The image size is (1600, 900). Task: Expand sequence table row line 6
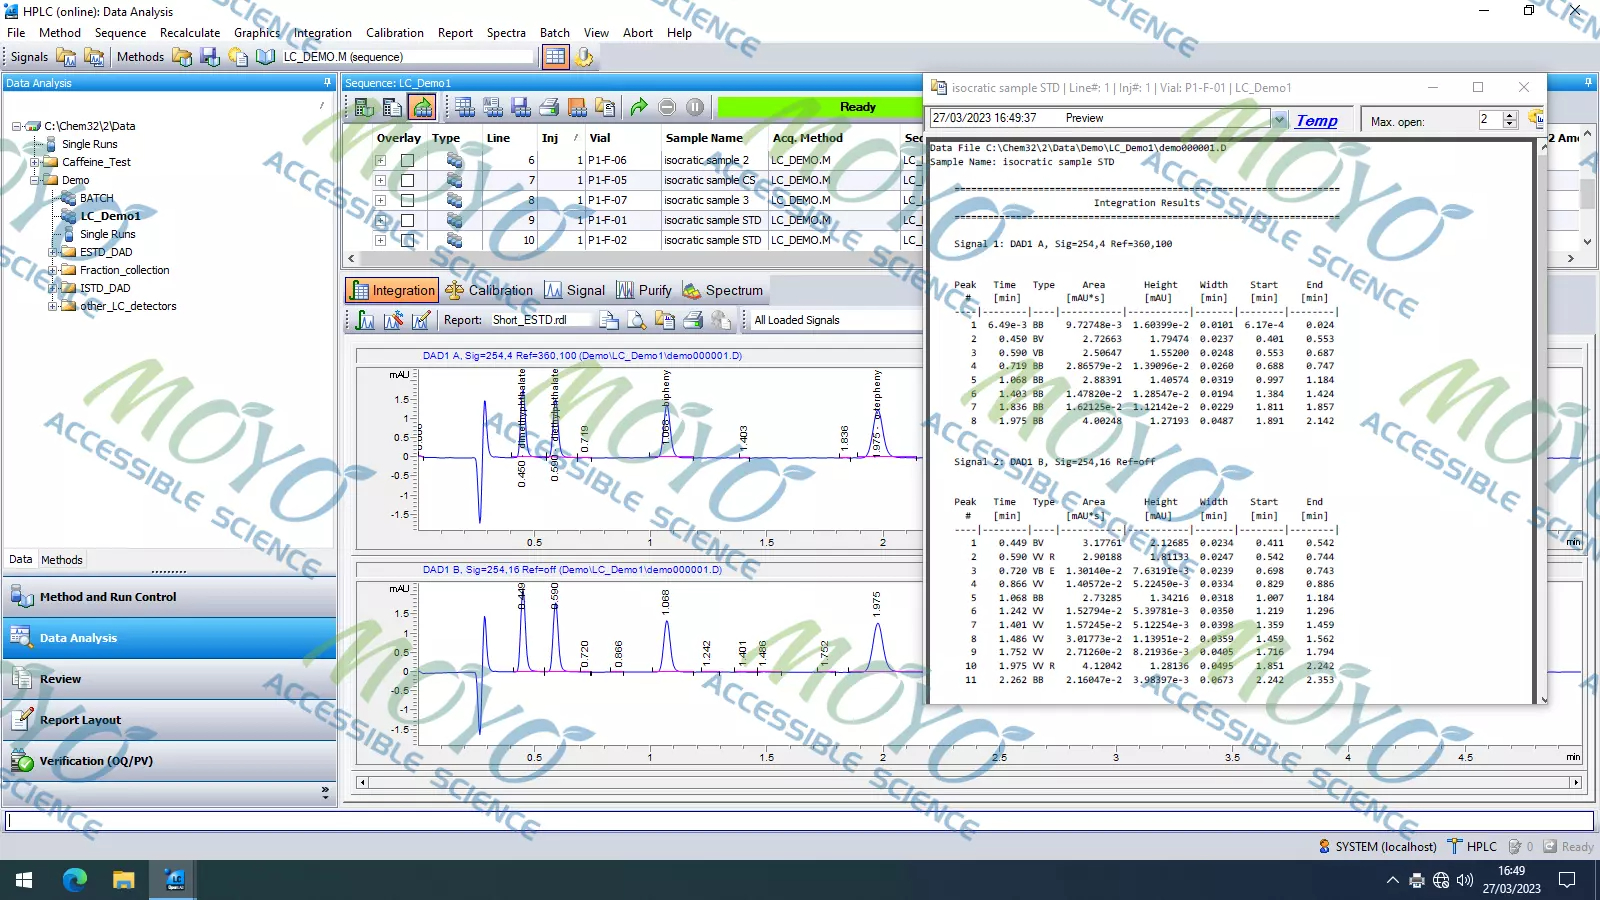coord(380,160)
